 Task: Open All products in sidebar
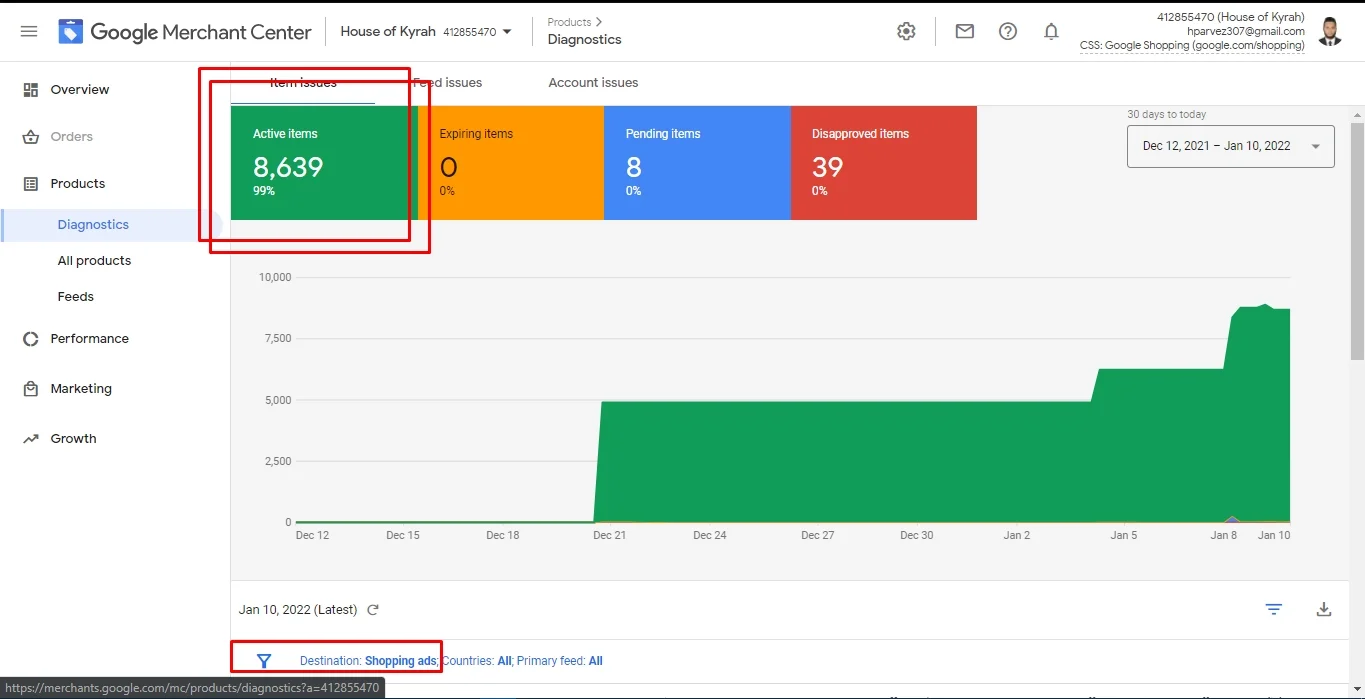94,261
